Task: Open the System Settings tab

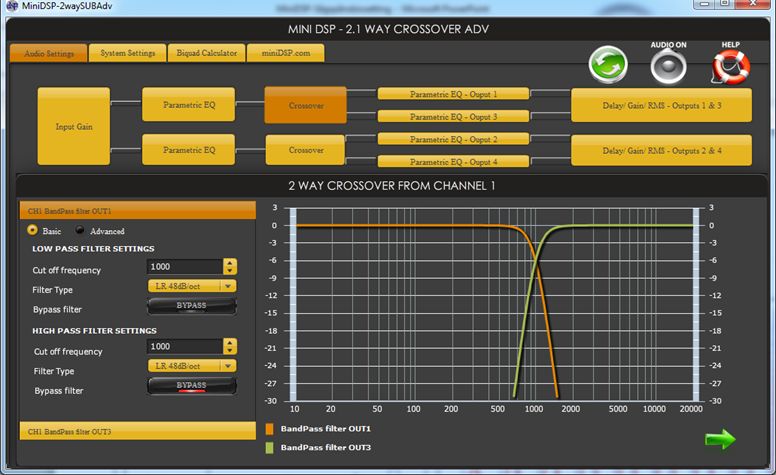Action: point(127,53)
